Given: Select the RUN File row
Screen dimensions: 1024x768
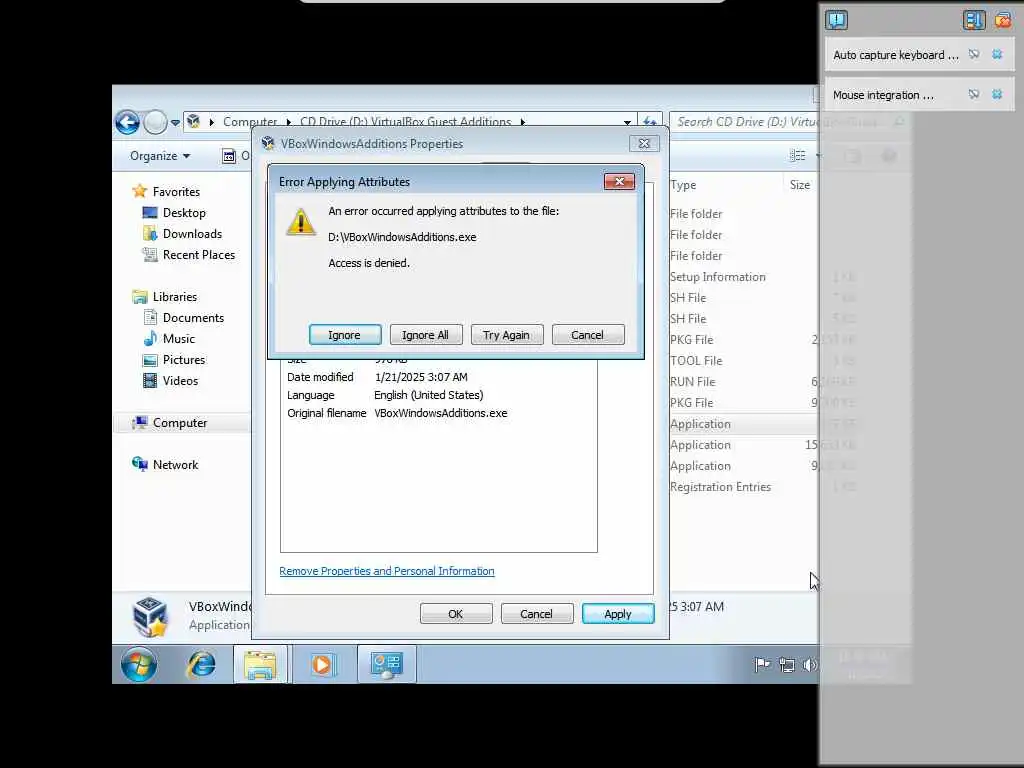Looking at the screenshot, I should tap(692, 381).
